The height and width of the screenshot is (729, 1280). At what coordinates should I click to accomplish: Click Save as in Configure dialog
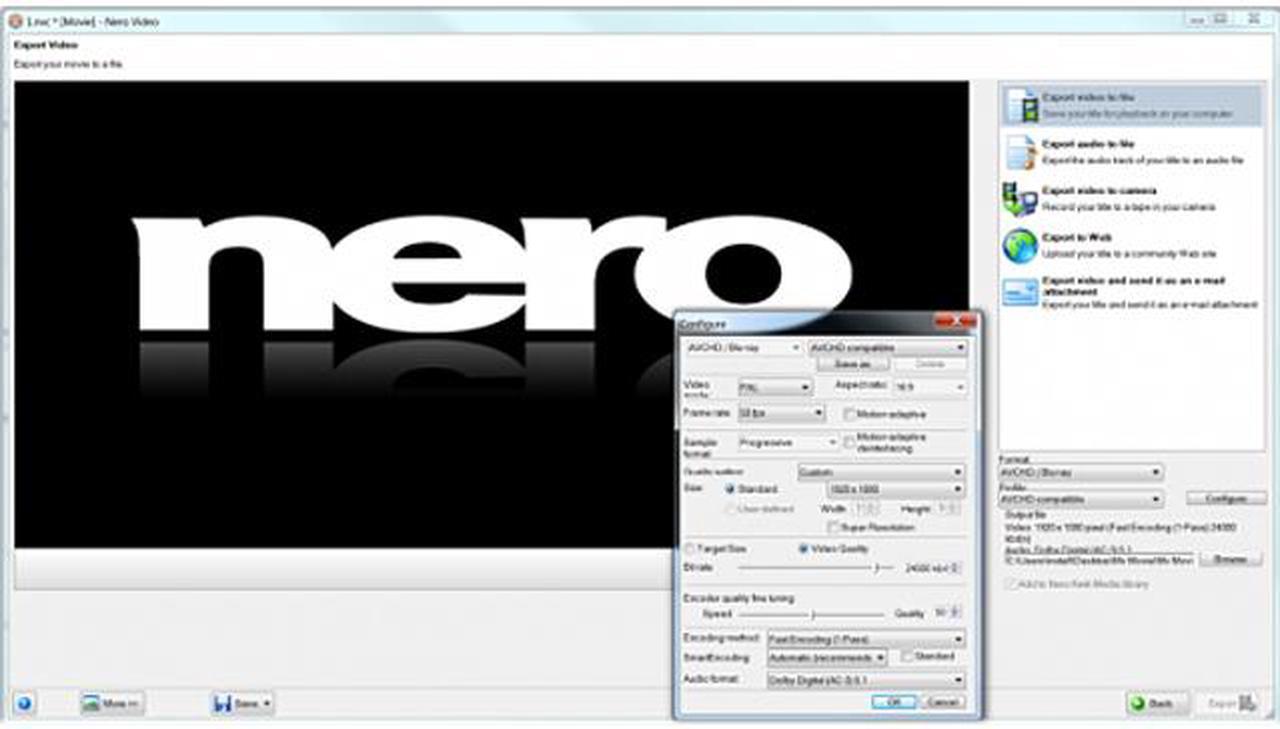853,365
